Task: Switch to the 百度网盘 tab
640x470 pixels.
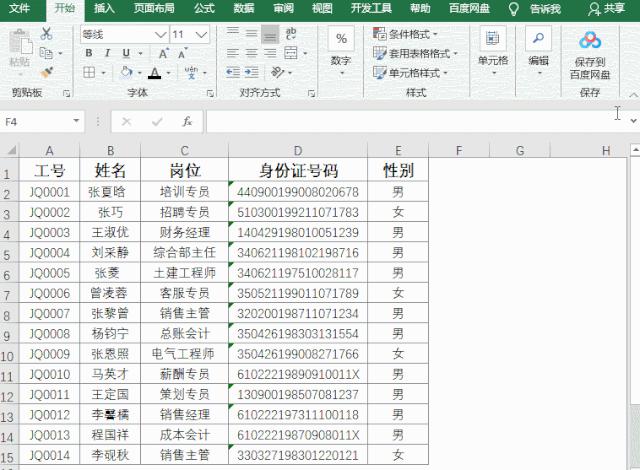Action: click(x=469, y=8)
